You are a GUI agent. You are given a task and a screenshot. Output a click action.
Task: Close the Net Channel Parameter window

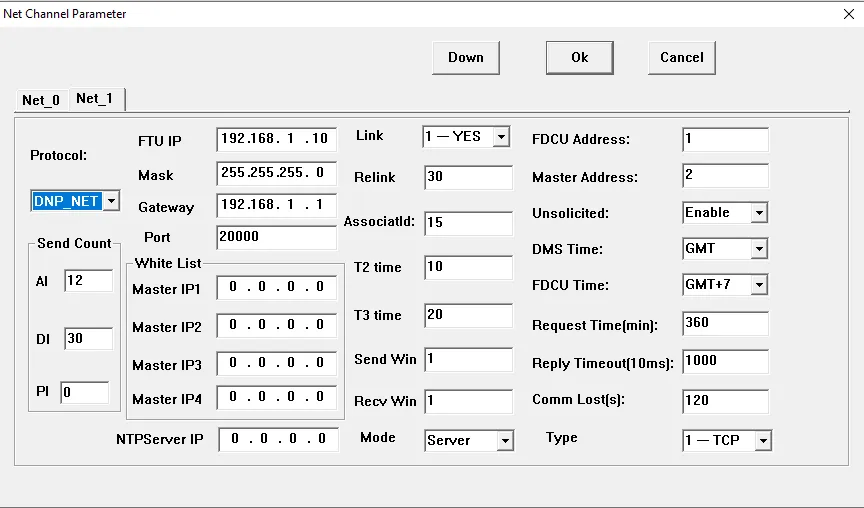point(849,14)
